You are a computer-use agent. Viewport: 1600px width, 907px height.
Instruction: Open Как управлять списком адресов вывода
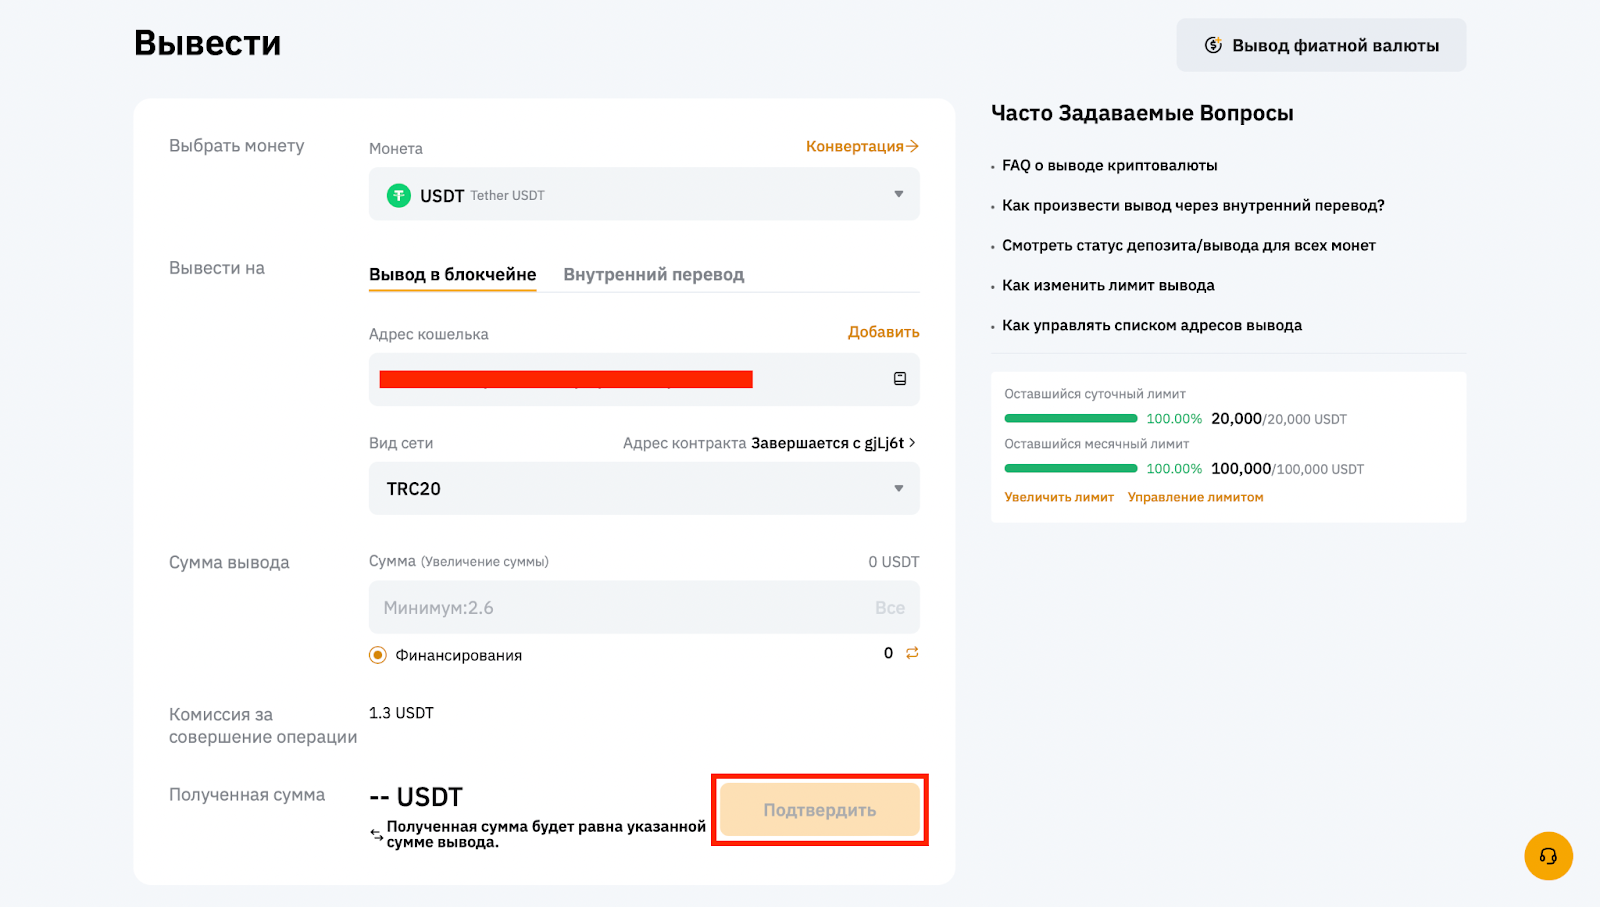pyautogui.click(x=1152, y=325)
